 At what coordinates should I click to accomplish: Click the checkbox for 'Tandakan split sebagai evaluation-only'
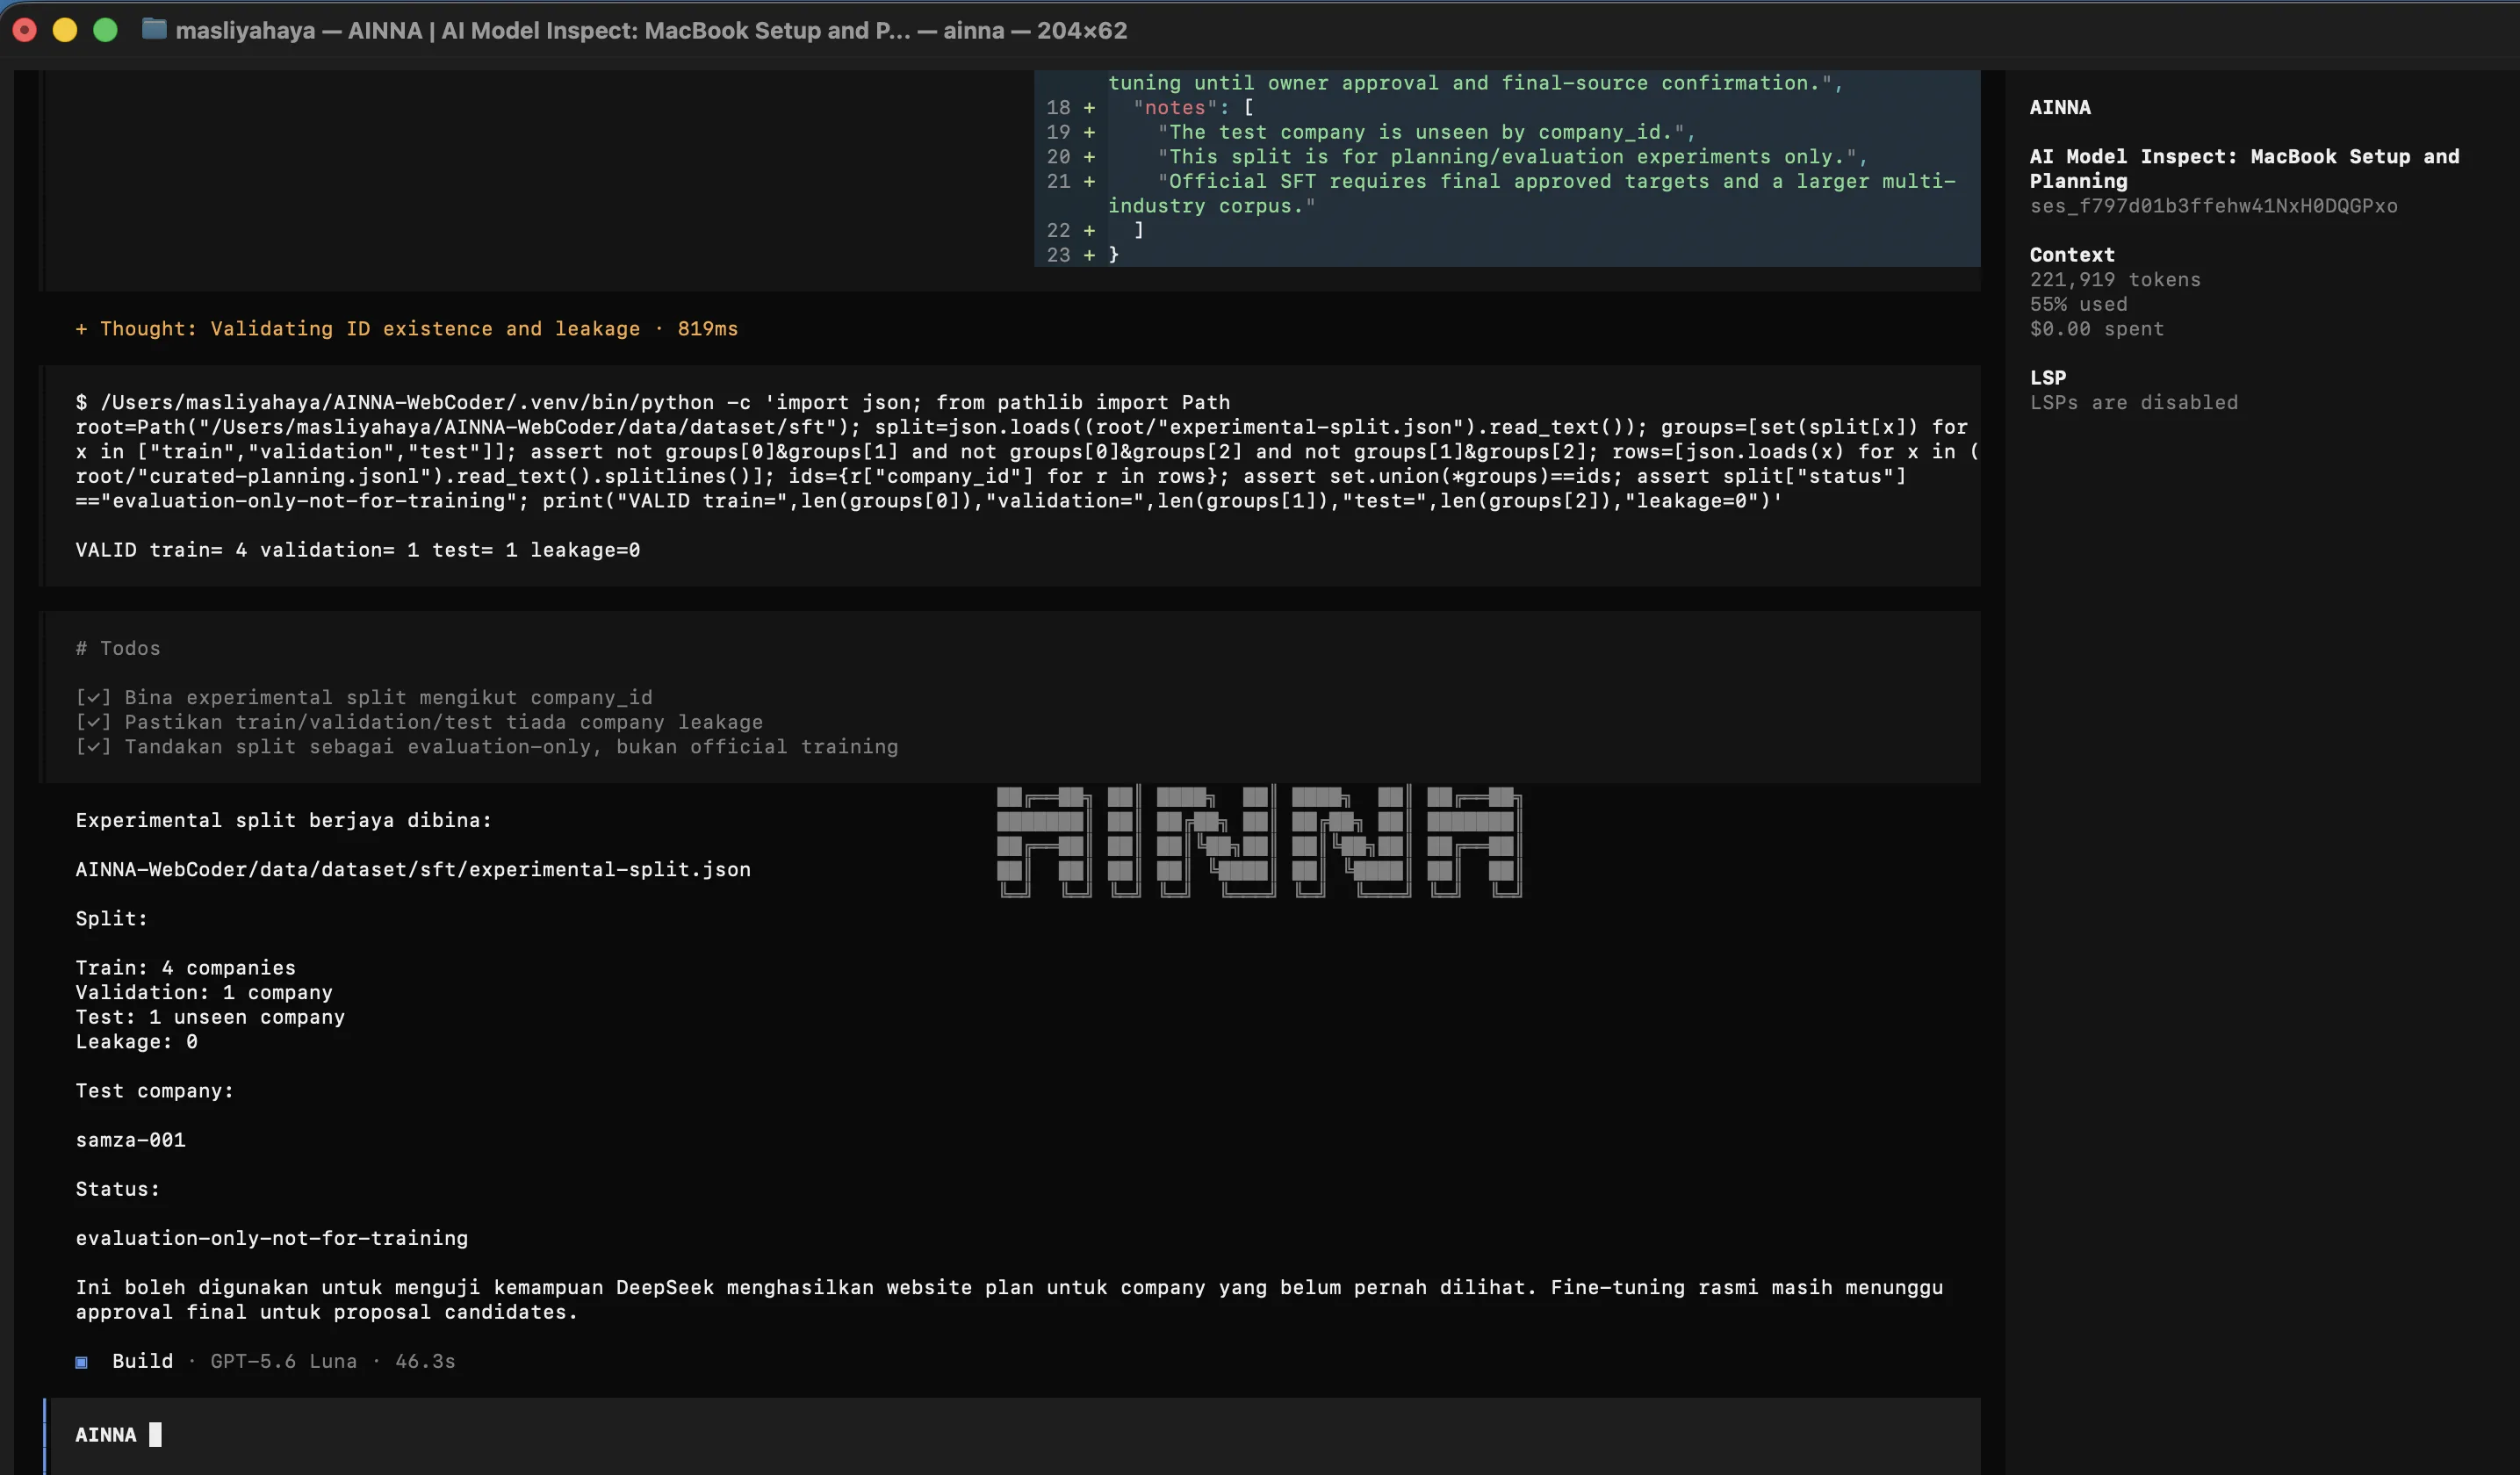pos(93,747)
